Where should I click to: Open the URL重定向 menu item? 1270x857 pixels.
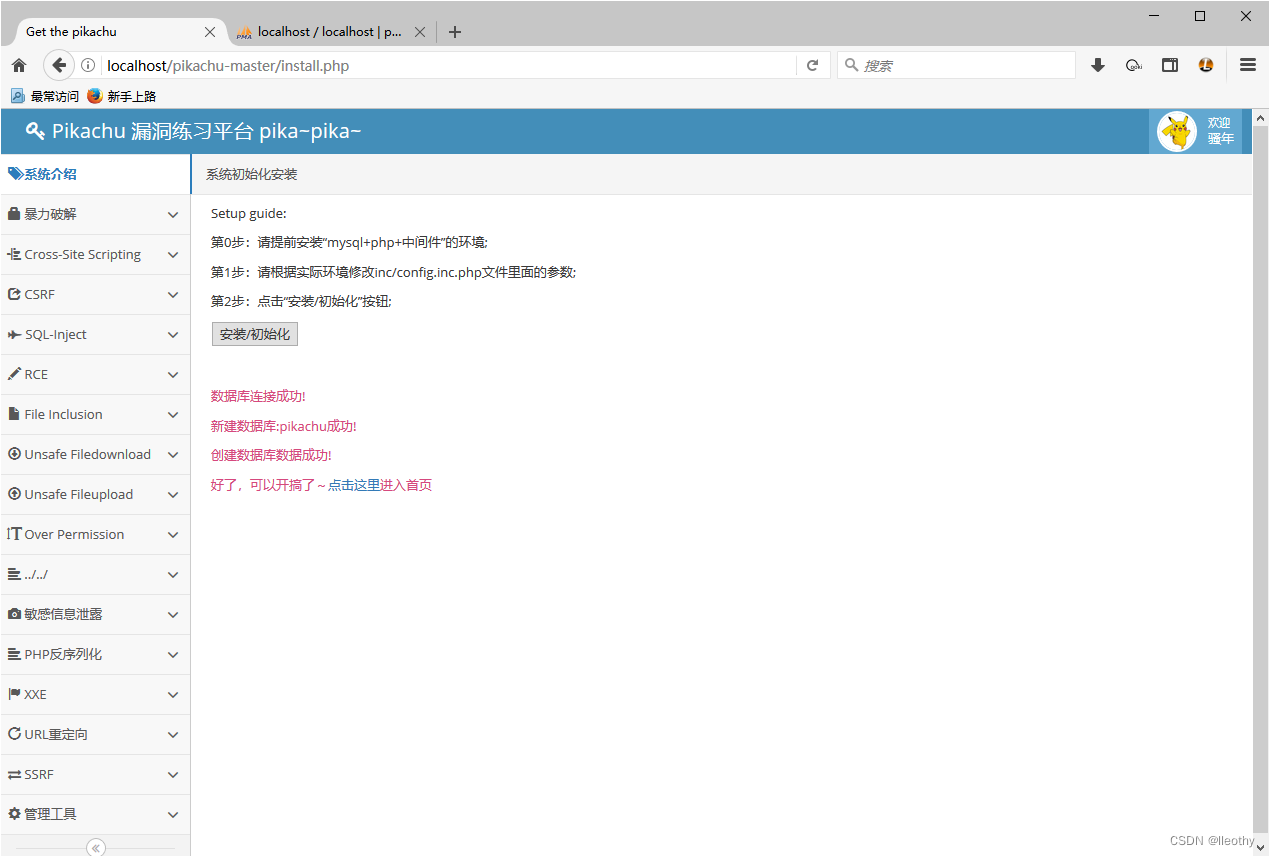[x=95, y=734]
